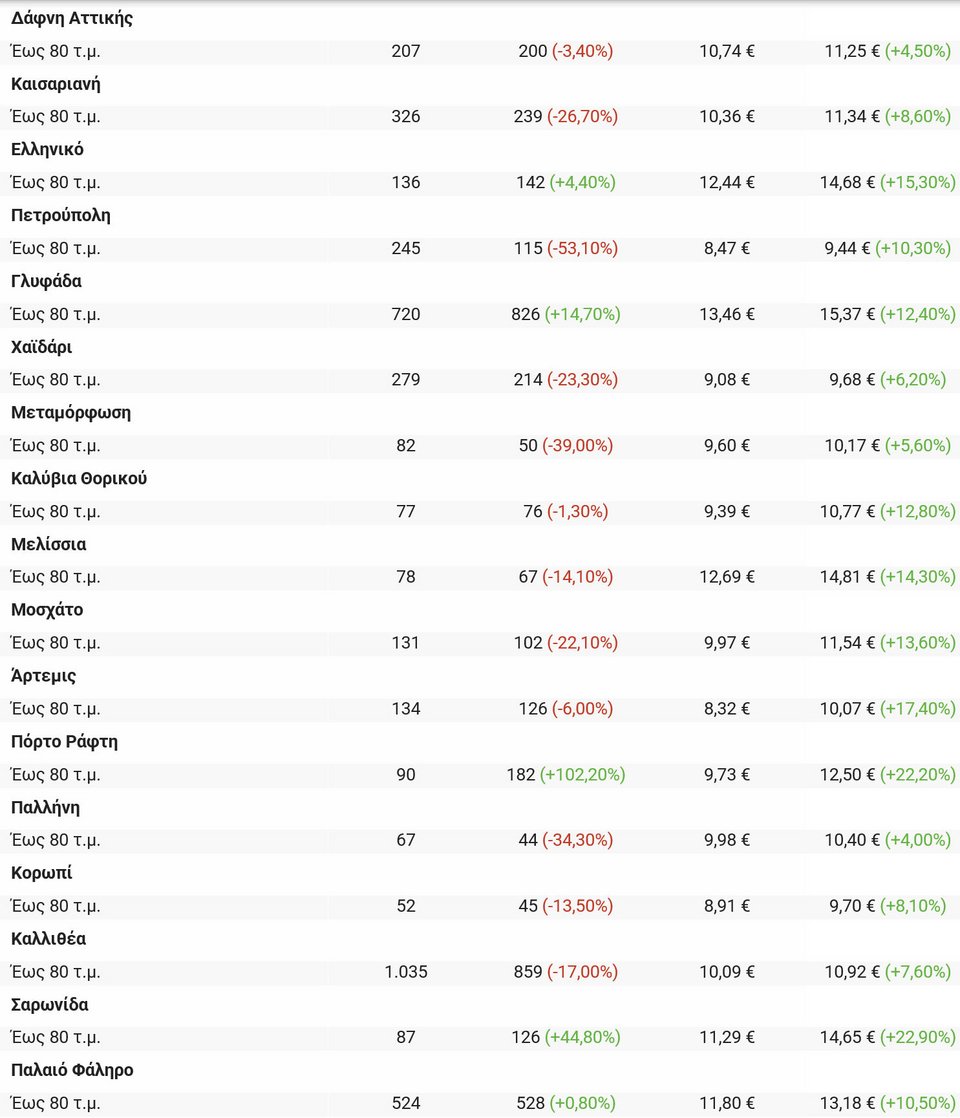Click the Μελίσσια area heading
The height and width of the screenshot is (1118, 960).
coord(48,544)
